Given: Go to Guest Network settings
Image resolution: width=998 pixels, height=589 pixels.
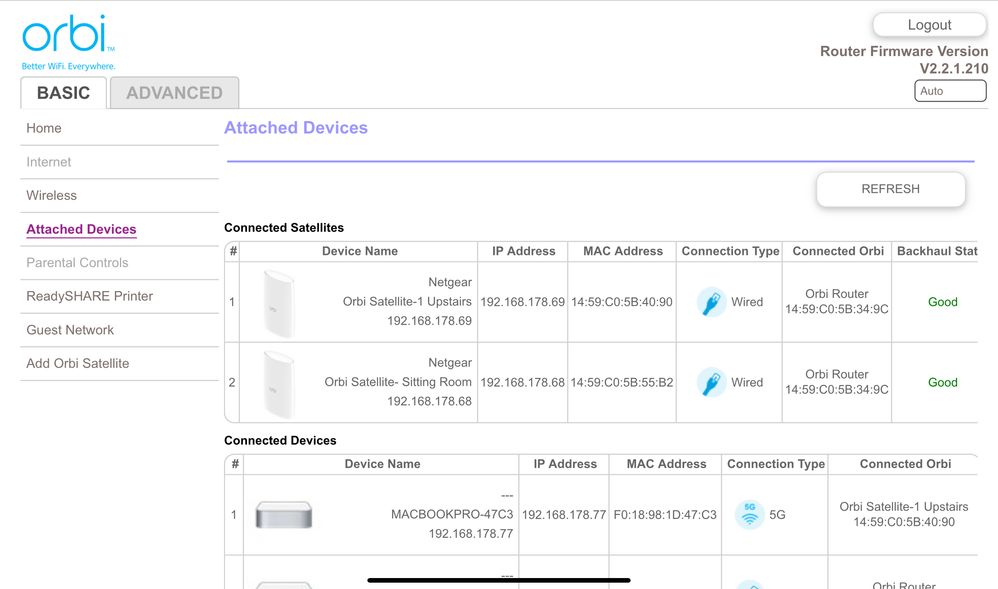Looking at the screenshot, I should (70, 330).
